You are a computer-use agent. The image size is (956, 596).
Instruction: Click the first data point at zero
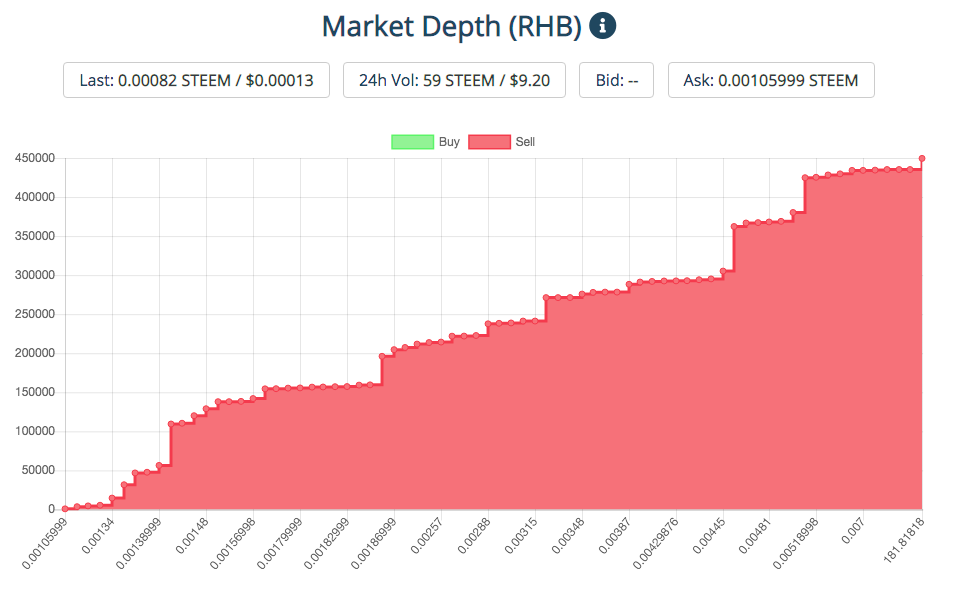click(x=65, y=509)
